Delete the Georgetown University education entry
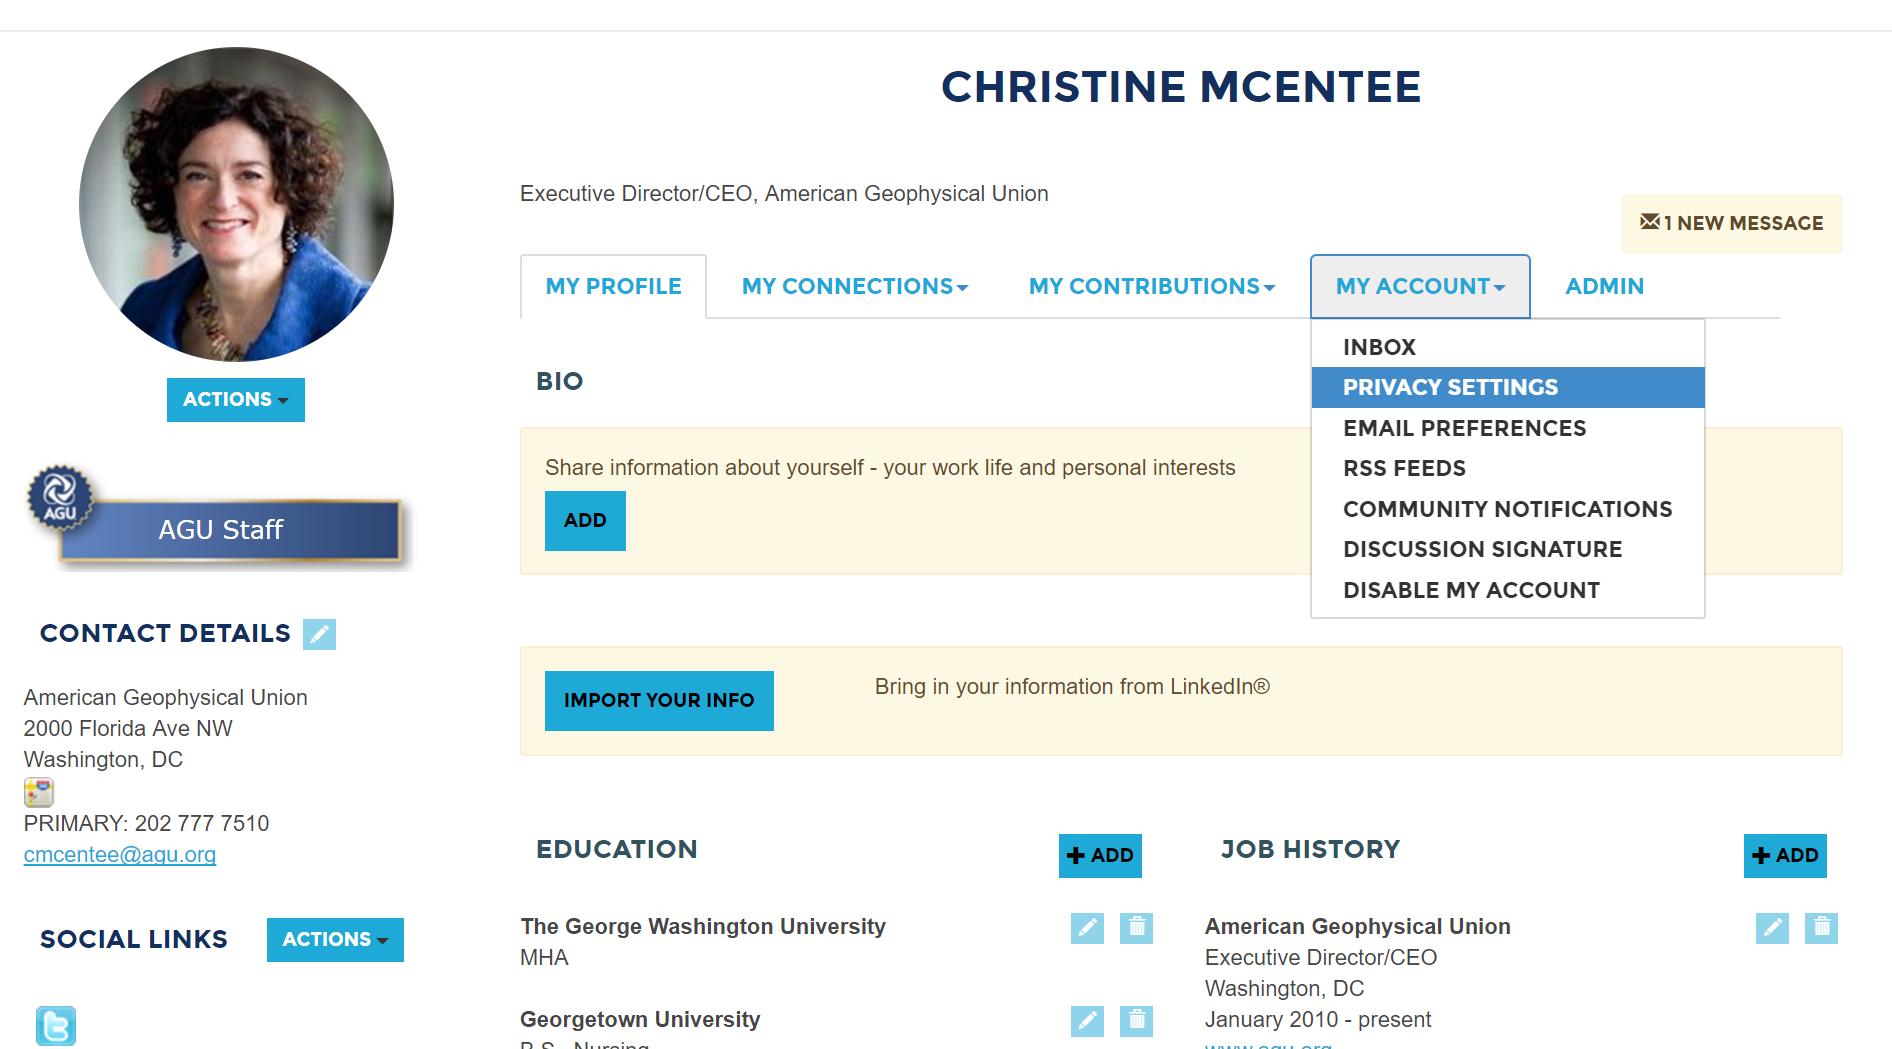The height and width of the screenshot is (1049, 1892). point(1136,1021)
